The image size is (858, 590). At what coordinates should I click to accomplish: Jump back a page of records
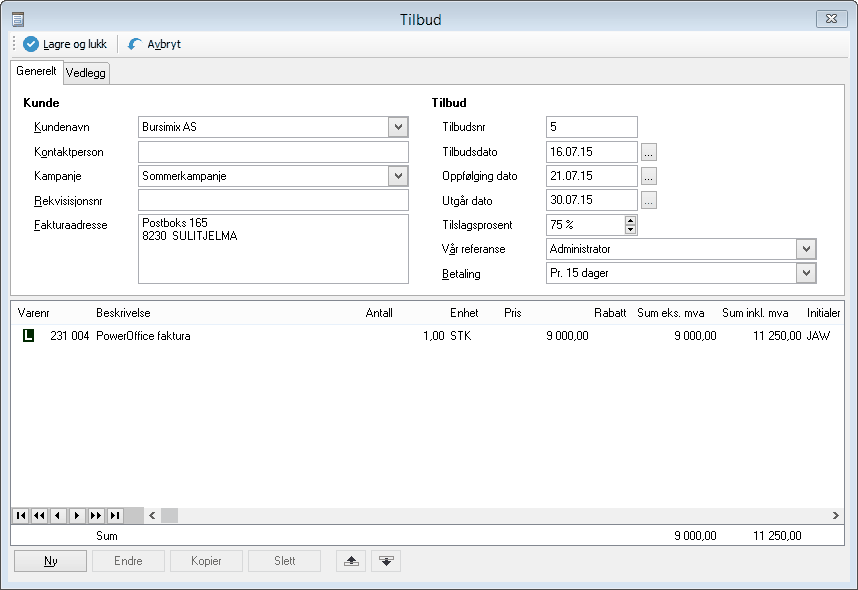pyautogui.click(x=39, y=515)
